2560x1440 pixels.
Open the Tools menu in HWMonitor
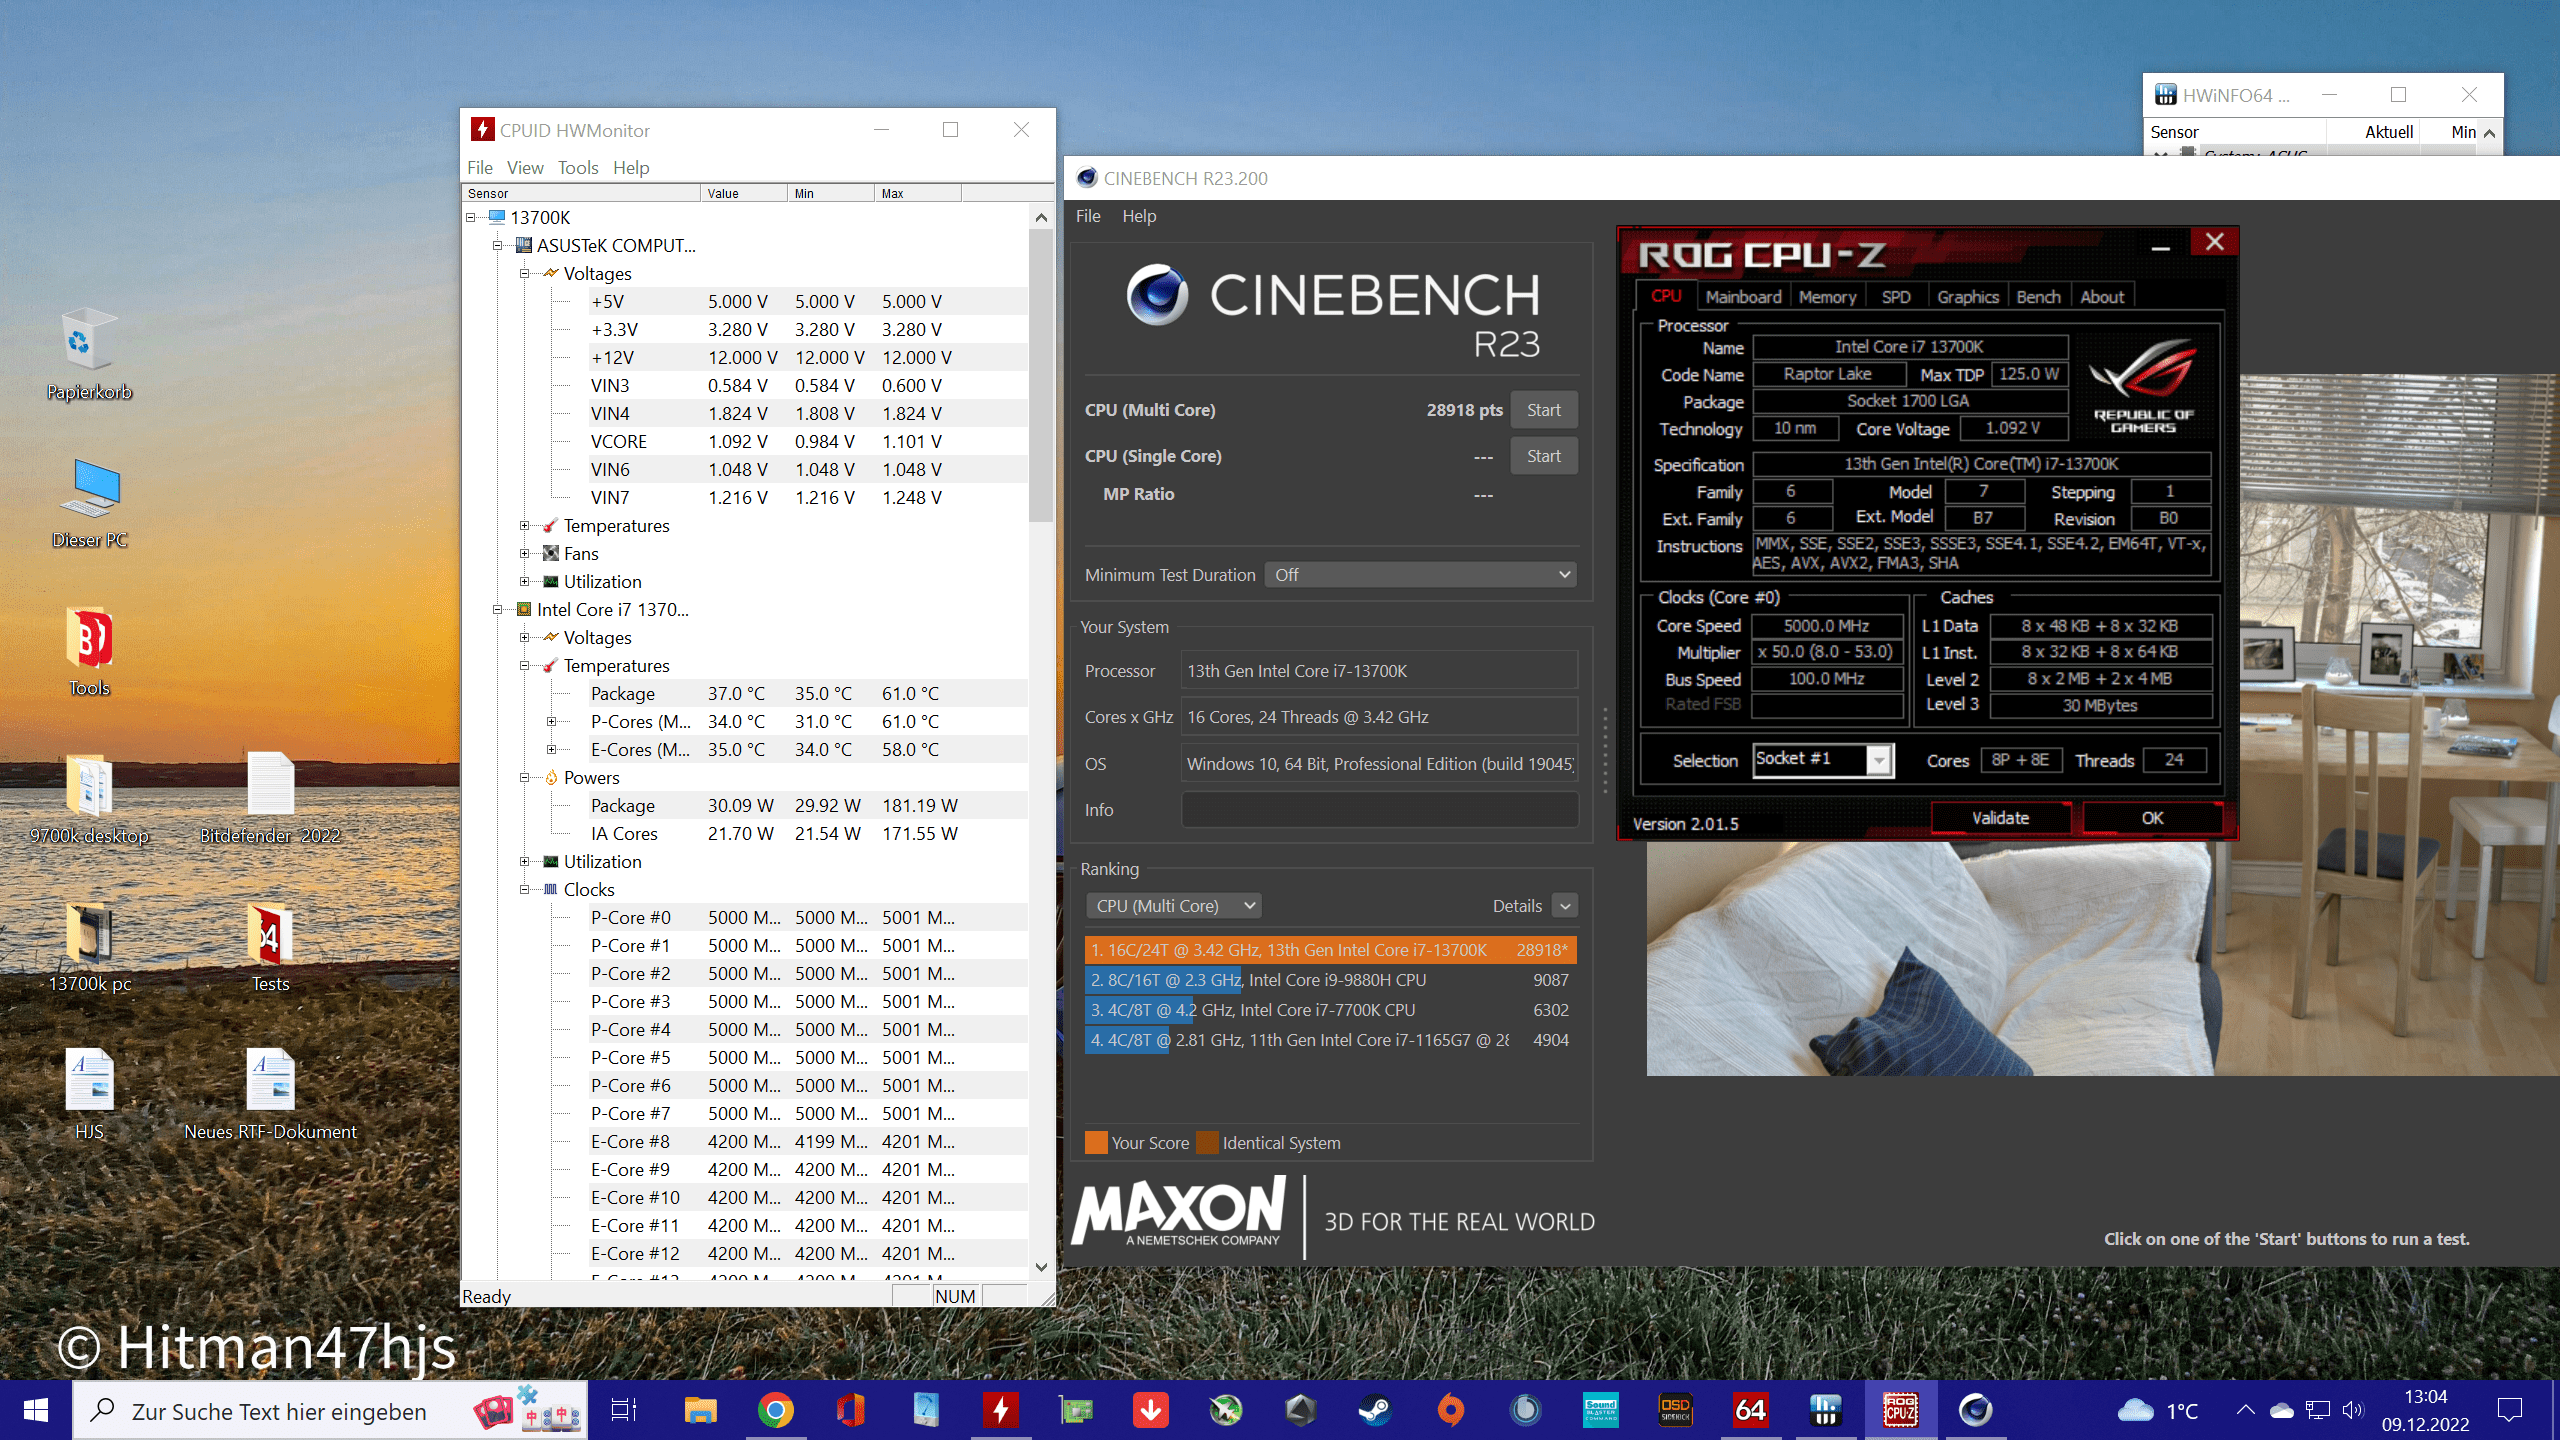pos(578,167)
